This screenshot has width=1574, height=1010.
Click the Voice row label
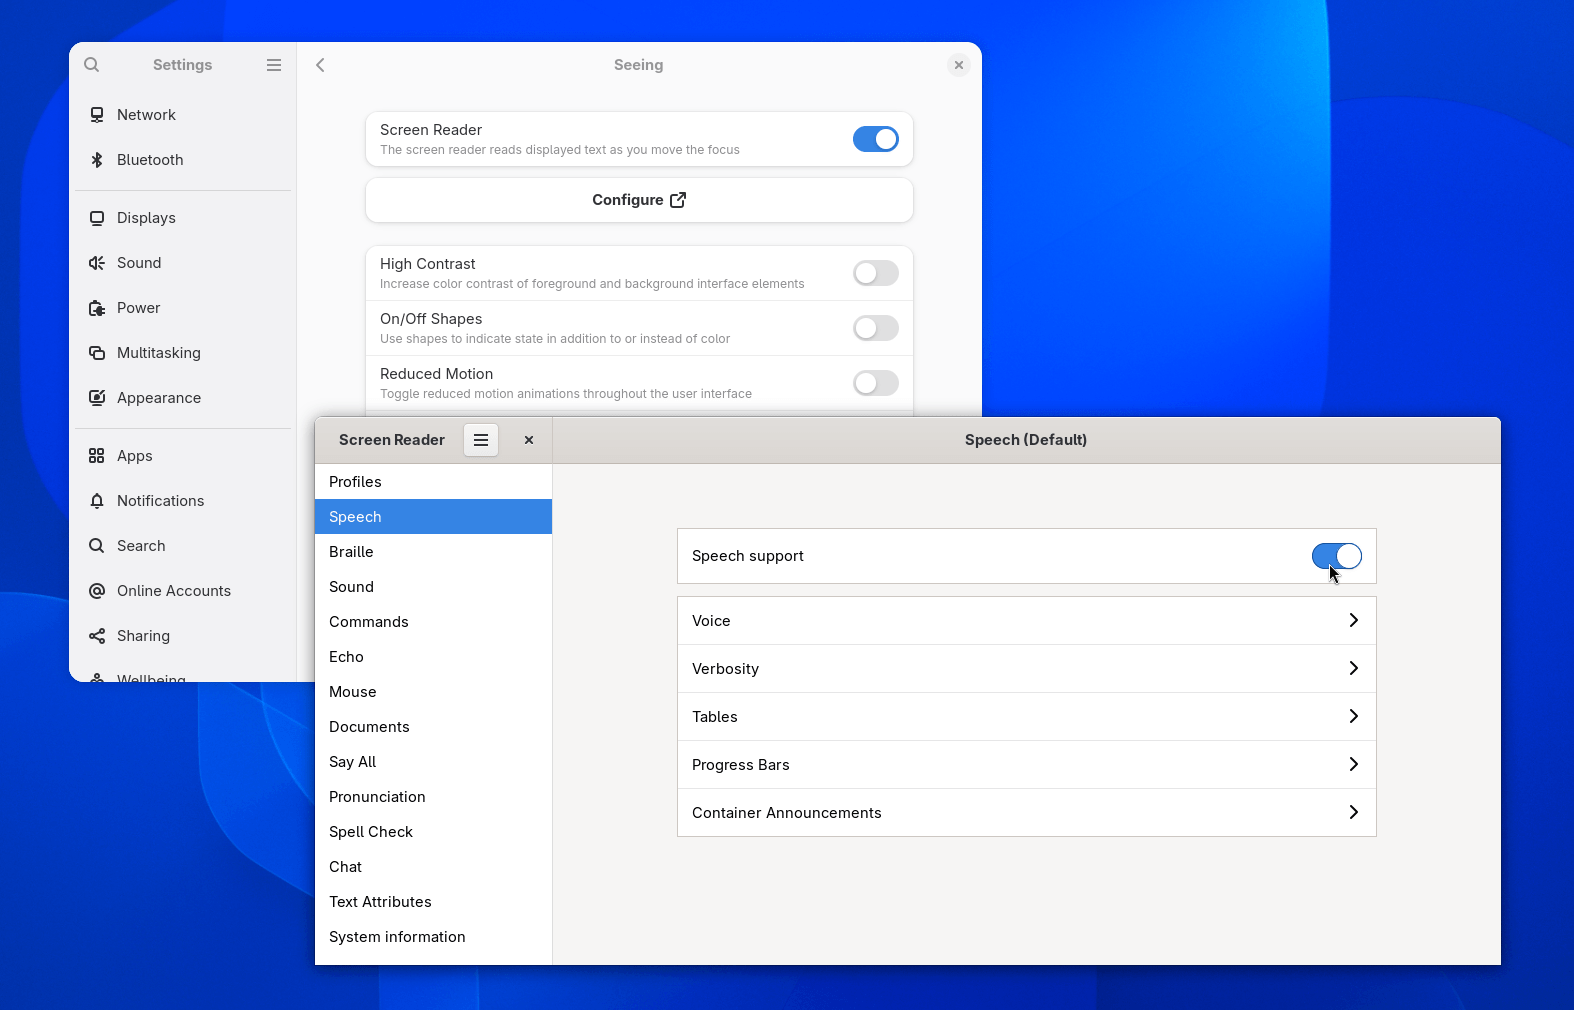click(711, 621)
